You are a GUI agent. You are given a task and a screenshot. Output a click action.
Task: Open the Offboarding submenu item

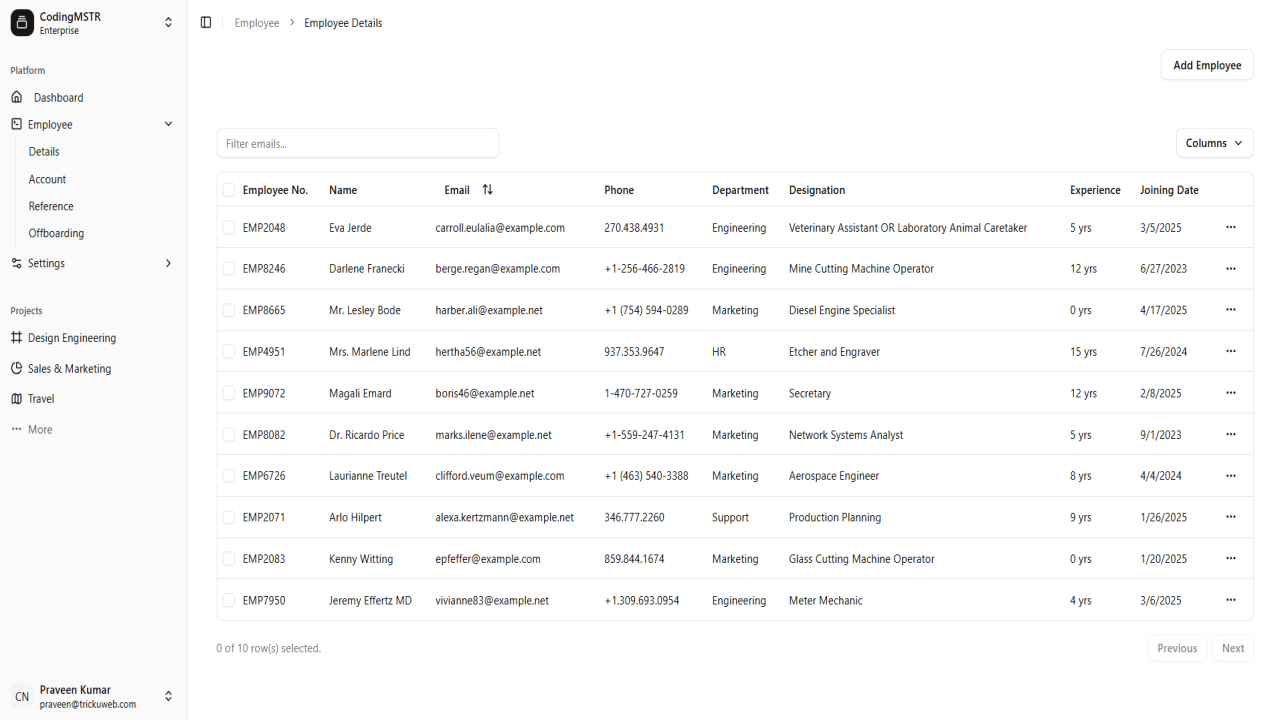(56, 233)
